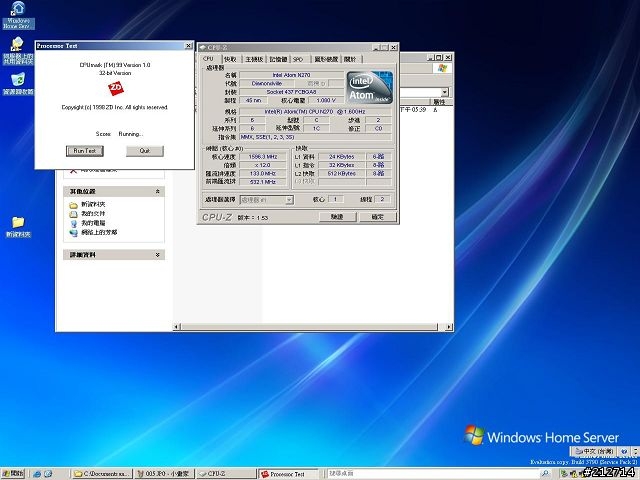The height and width of the screenshot is (480, 640).
Task: Open My Documents link in Other Places
Action: [92, 214]
